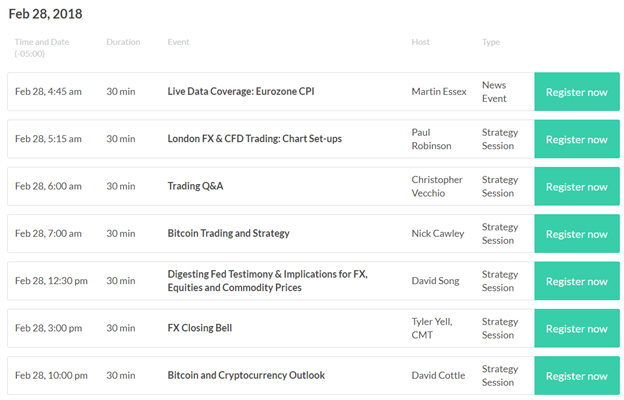Register for Bitcoin Trading and Strategy
Screen dimensions: 624x400
pyautogui.click(x=577, y=234)
